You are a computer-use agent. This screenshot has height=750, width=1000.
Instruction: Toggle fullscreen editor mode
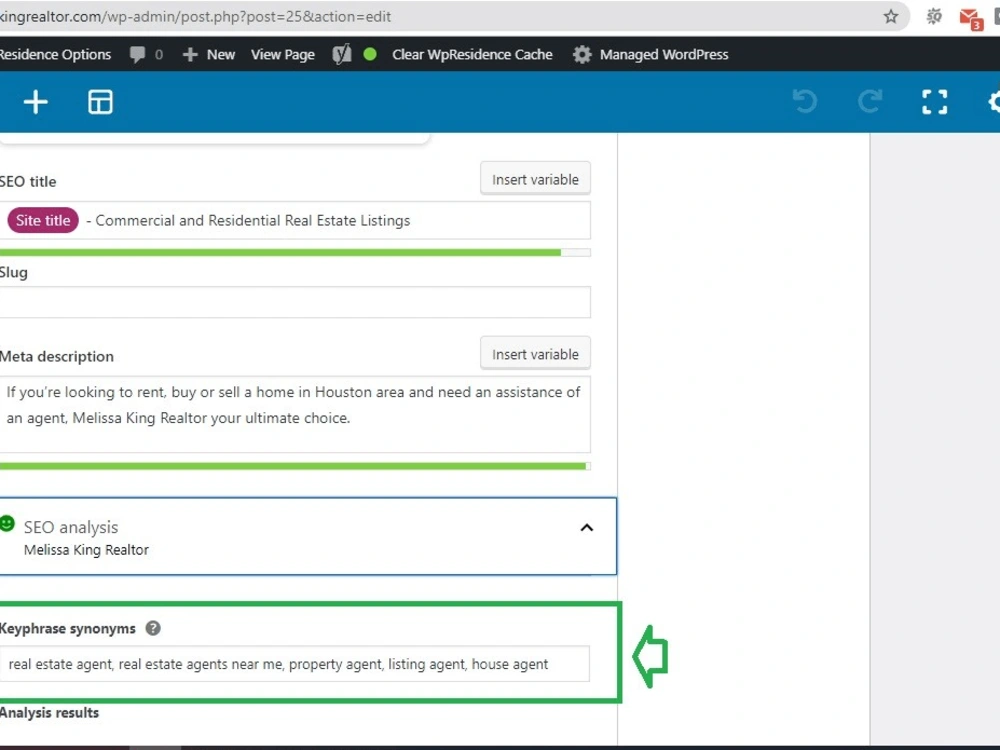[934, 102]
